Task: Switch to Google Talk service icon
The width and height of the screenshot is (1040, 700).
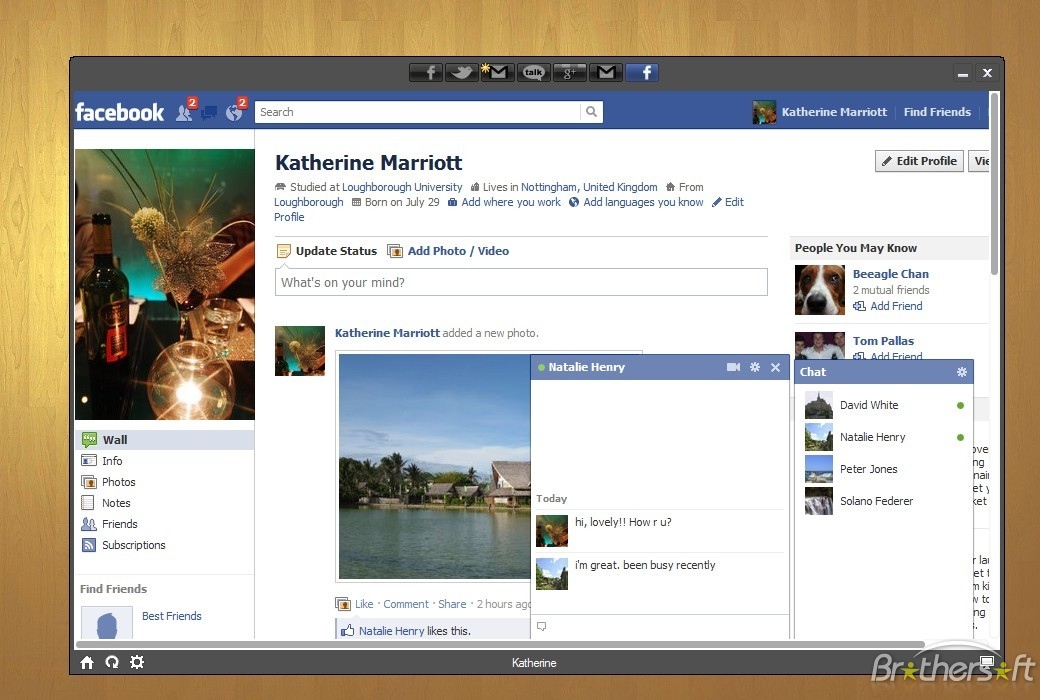Action: (x=534, y=72)
